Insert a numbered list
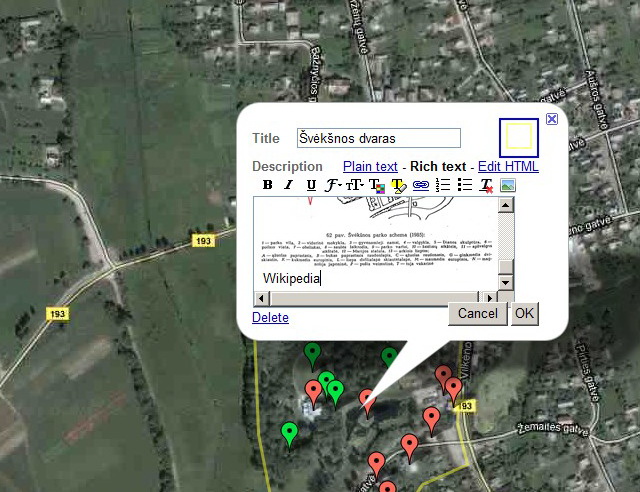The image size is (640, 492). [442, 185]
